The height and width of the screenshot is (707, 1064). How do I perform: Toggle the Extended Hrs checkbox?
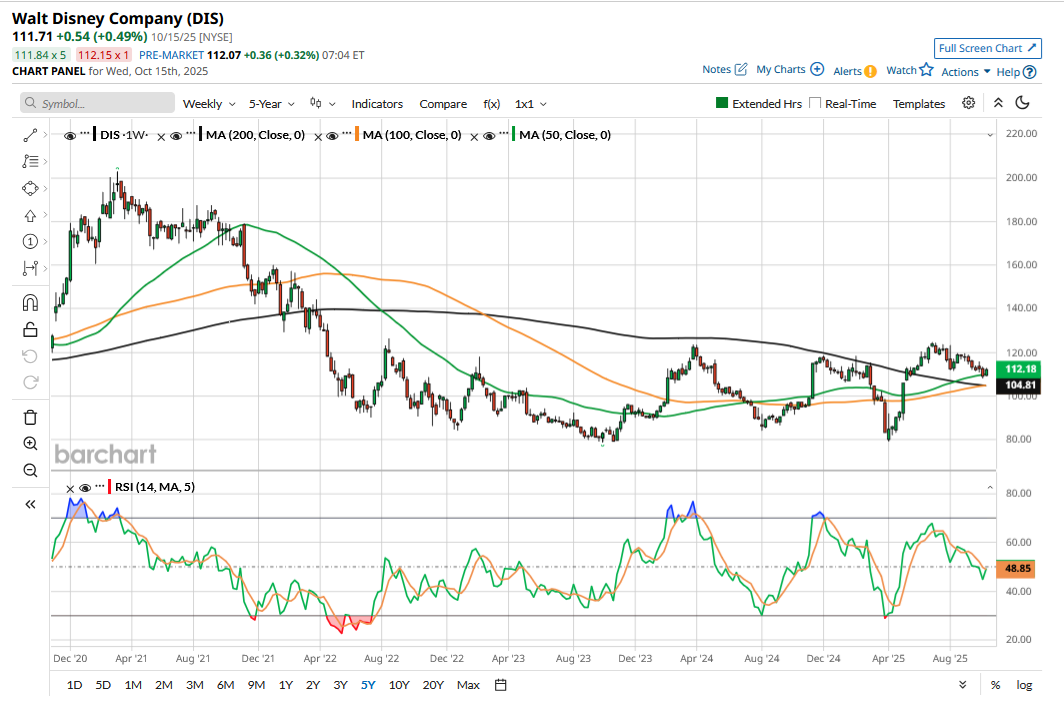pos(722,103)
